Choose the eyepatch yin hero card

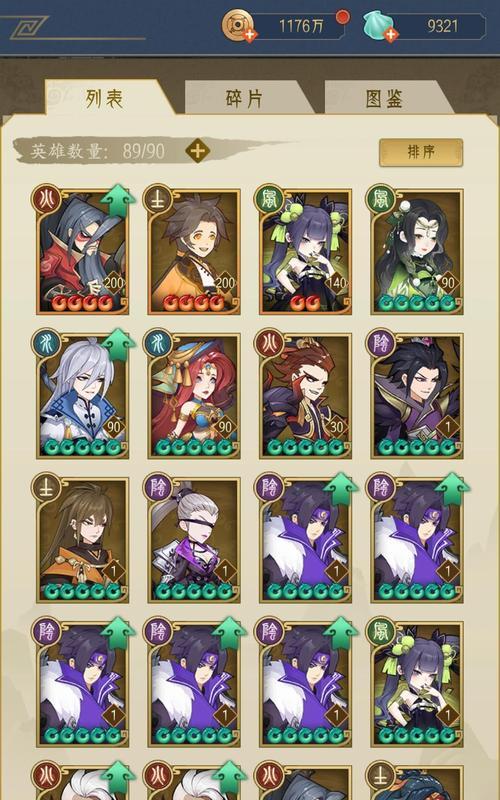click(x=194, y=540)
